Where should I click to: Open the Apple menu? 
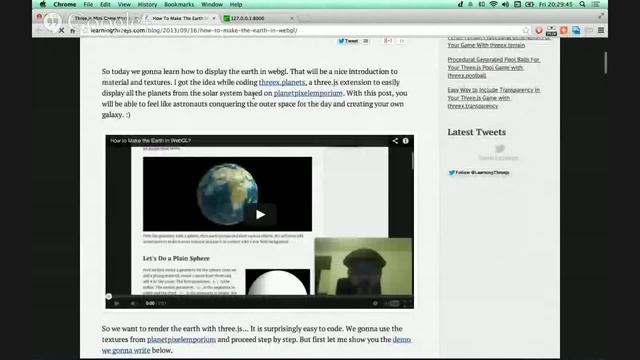[x=43, y=4]
